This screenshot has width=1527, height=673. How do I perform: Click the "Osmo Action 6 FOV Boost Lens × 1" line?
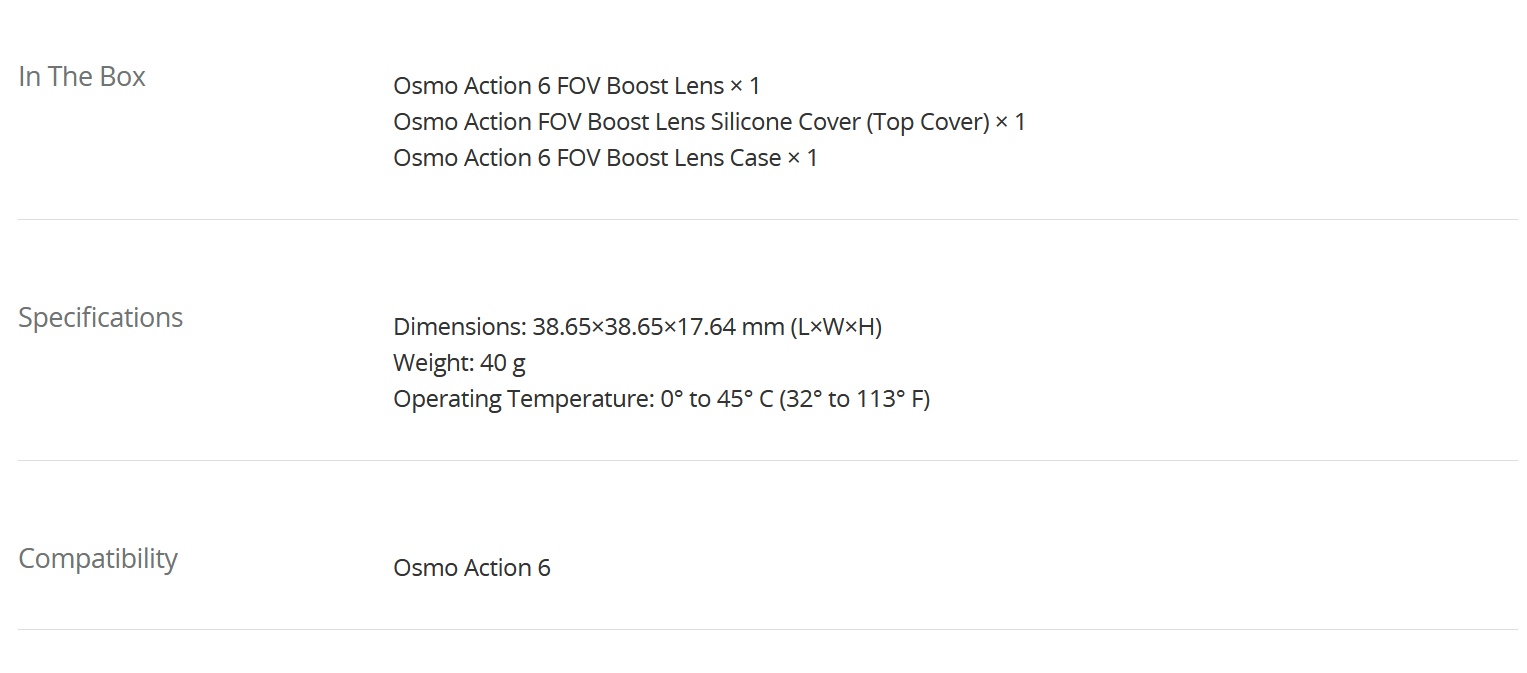[576, 86]
